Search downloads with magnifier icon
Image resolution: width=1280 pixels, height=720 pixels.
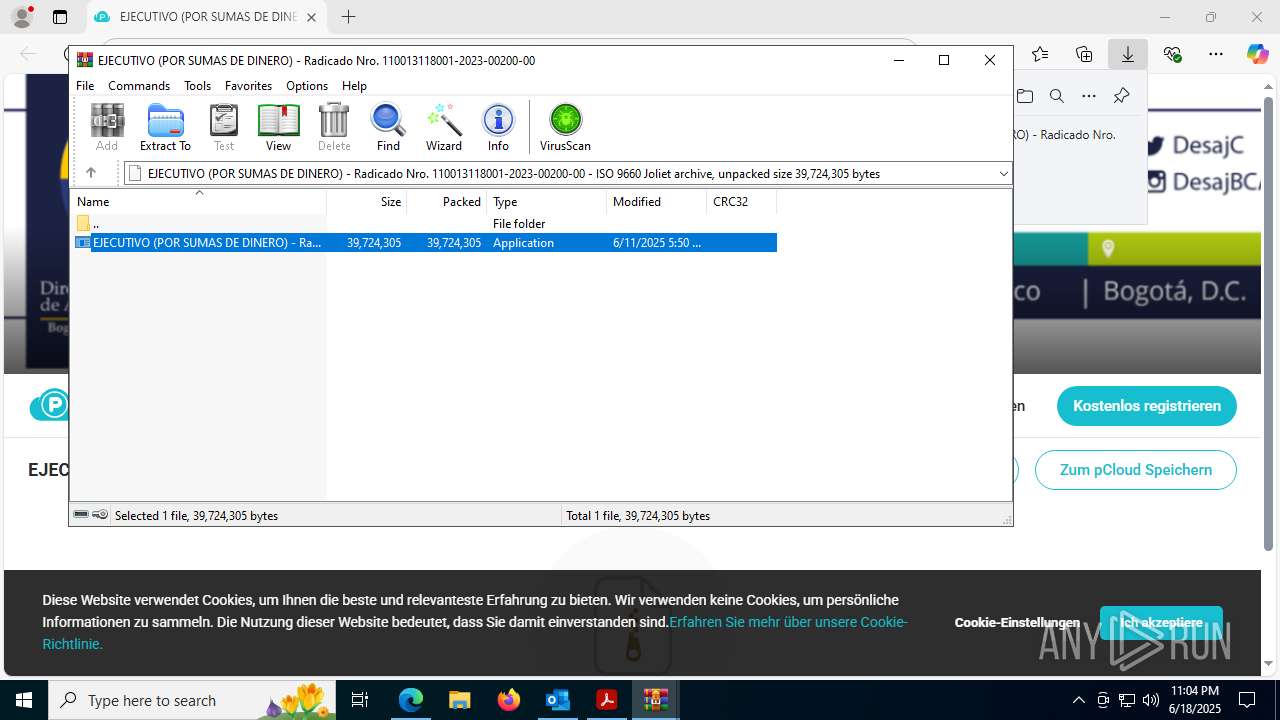click(1057, 96)
